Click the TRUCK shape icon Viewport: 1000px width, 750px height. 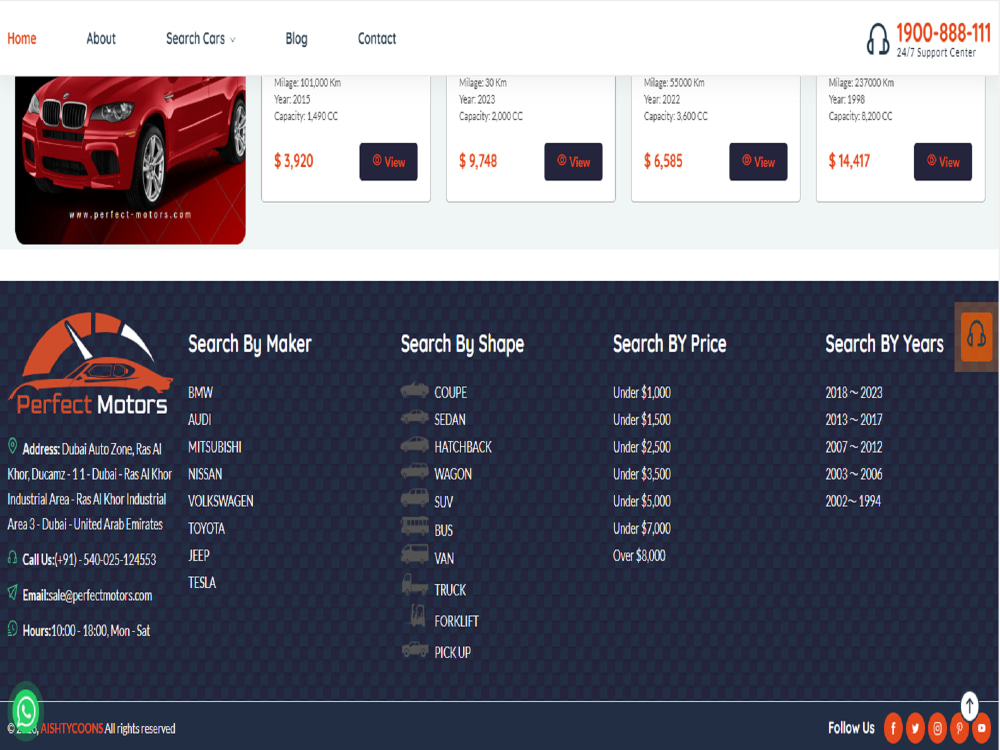tap(414, 589)
